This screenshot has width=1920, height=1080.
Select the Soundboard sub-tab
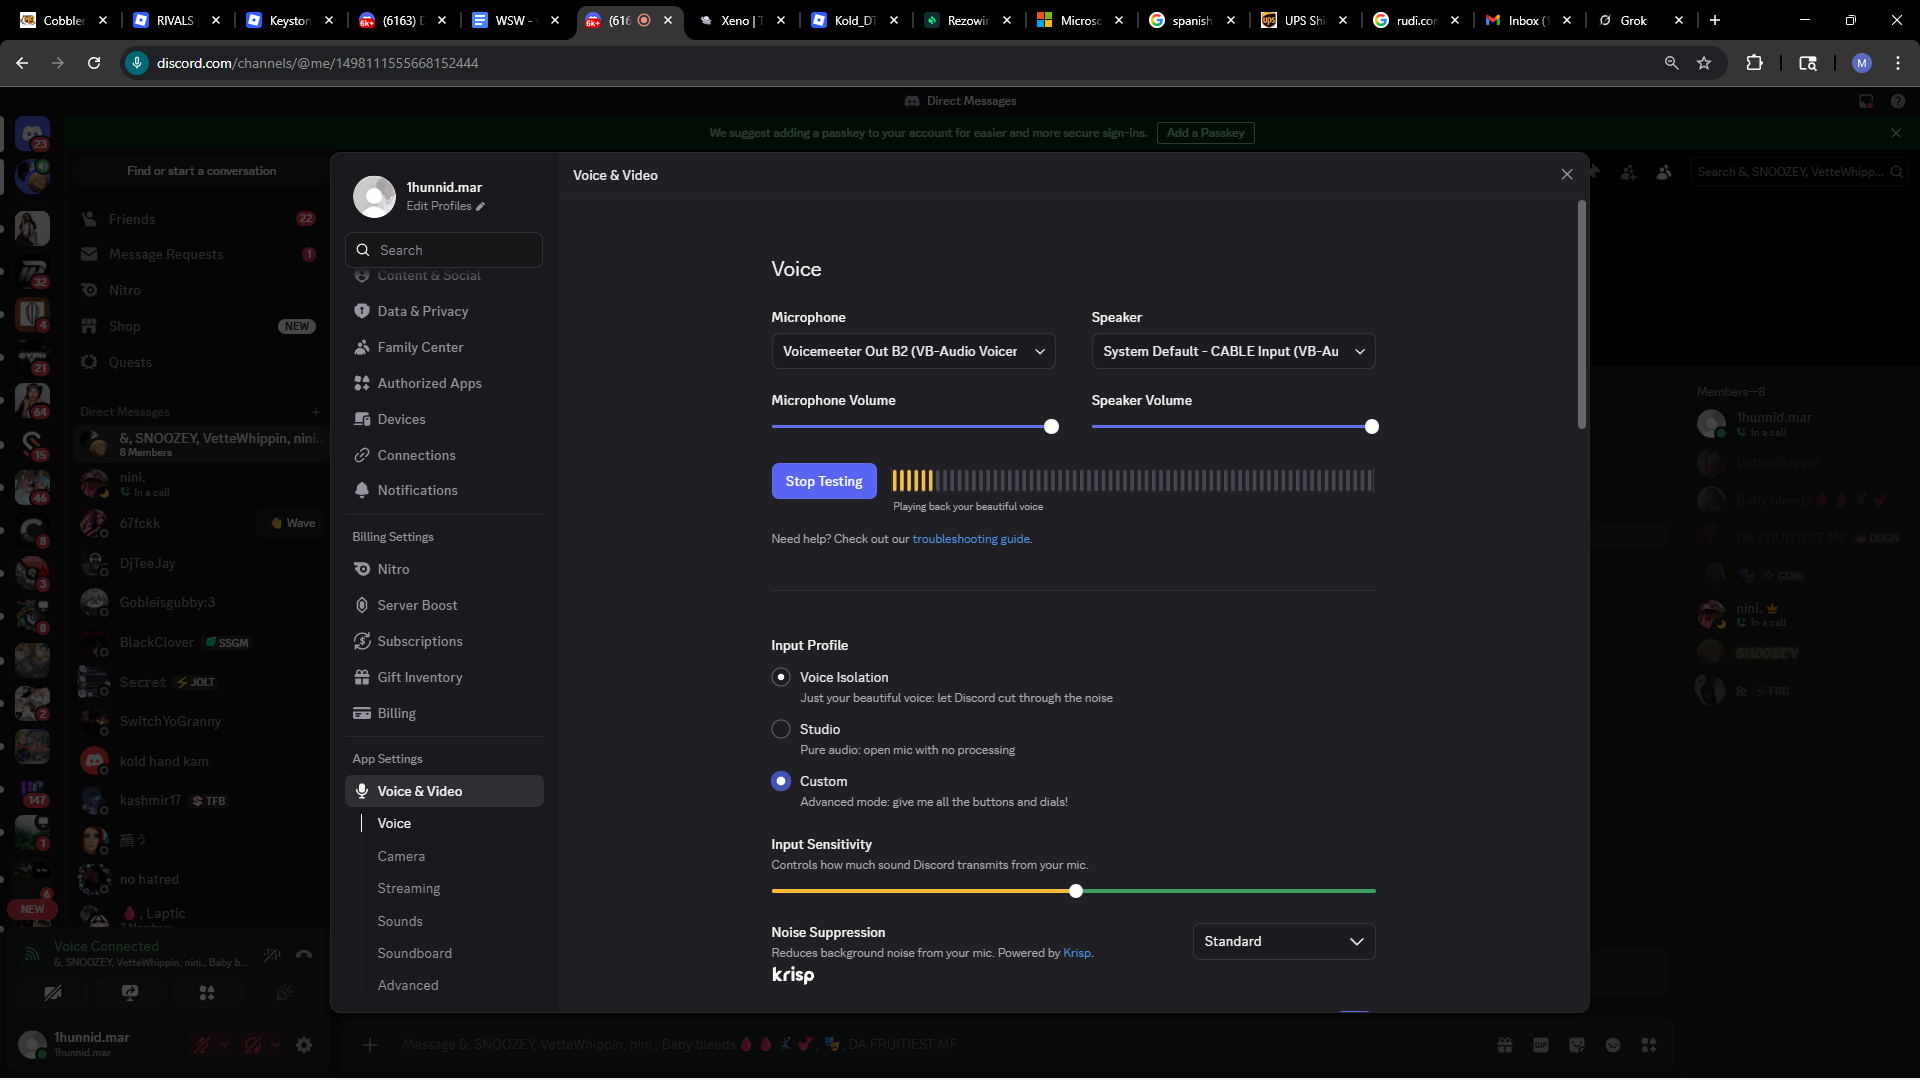tap(414, 953)
